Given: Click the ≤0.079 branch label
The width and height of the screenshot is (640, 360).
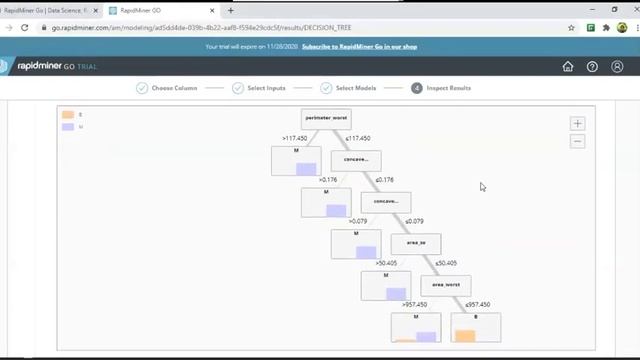Looking at the screenshot, I should point(414,221).
